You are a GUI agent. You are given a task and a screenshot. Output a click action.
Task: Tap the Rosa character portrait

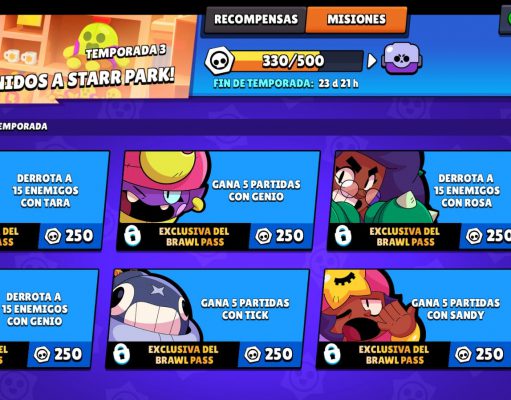380,187
